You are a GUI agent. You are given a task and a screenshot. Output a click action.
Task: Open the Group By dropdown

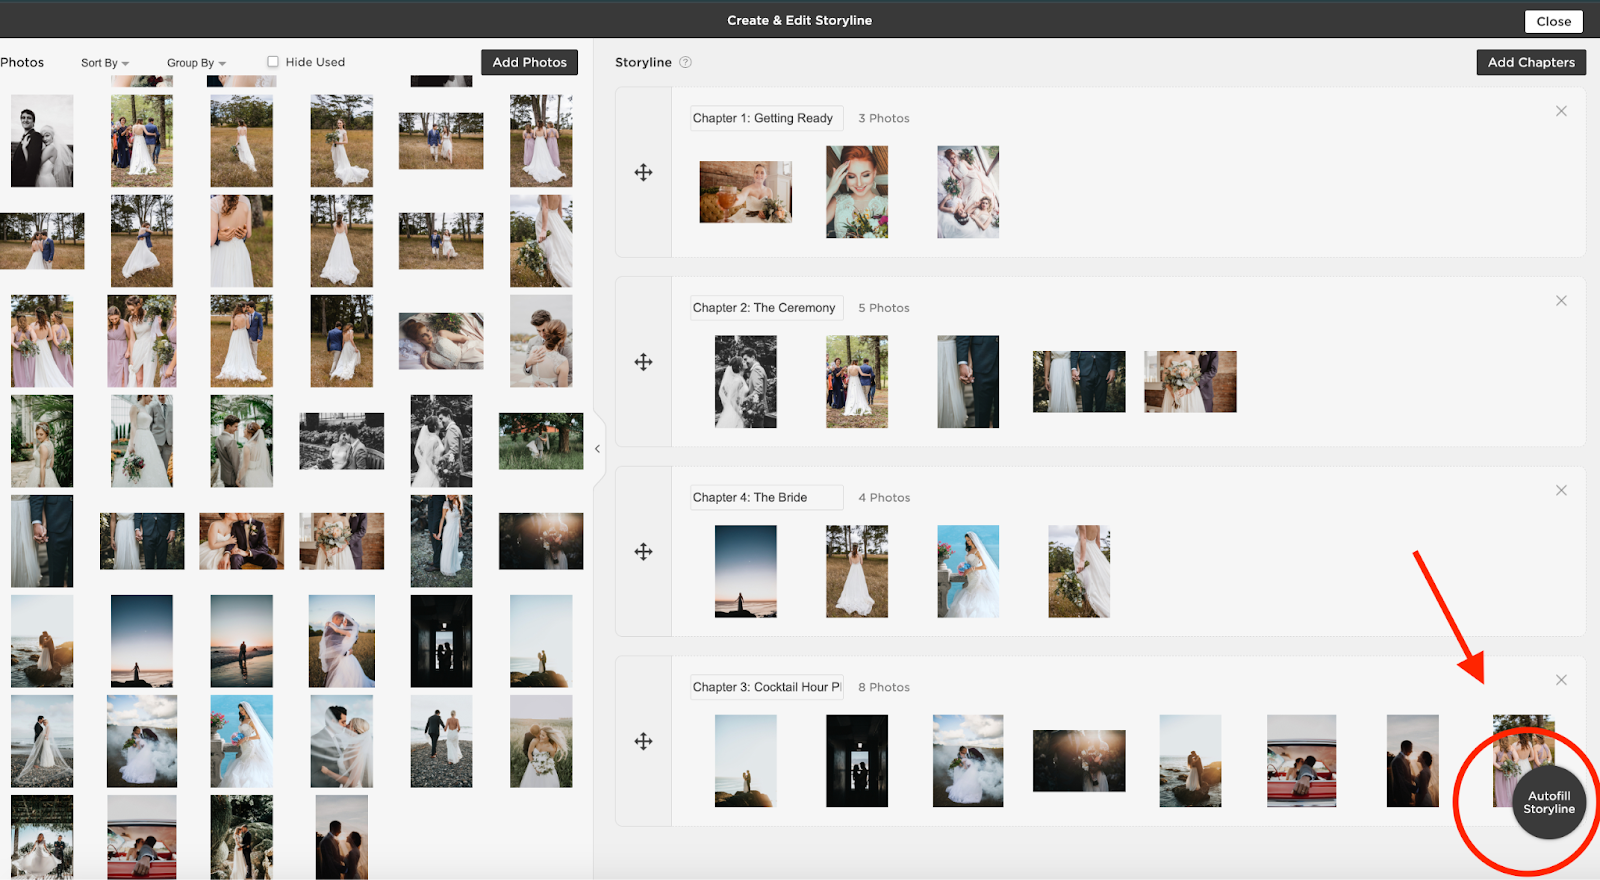196,63
